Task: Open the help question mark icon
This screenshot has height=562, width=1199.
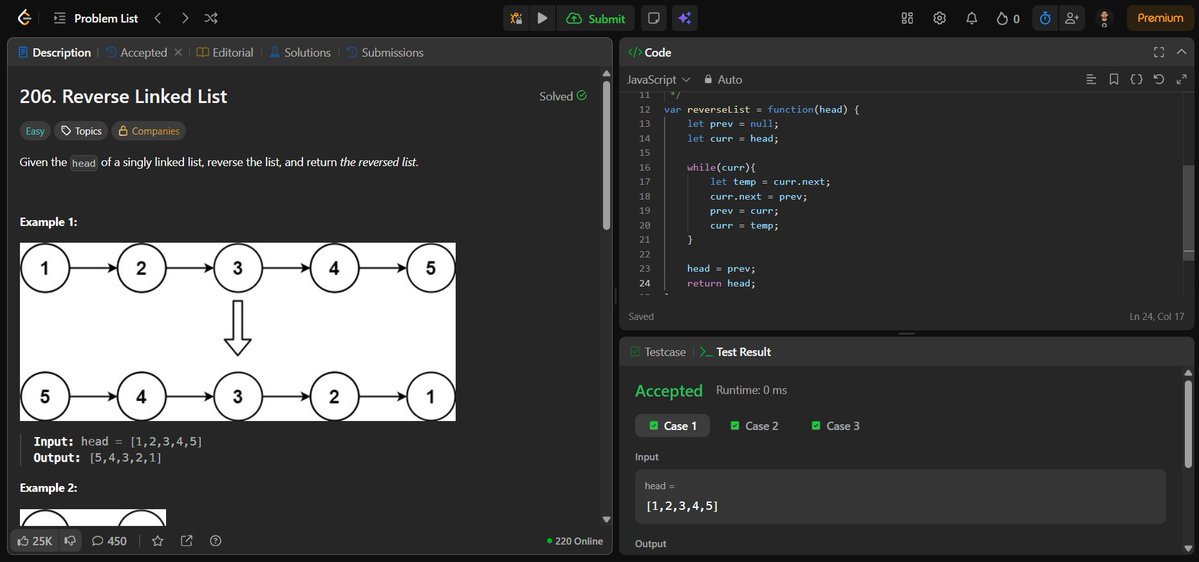Action: 216,541
